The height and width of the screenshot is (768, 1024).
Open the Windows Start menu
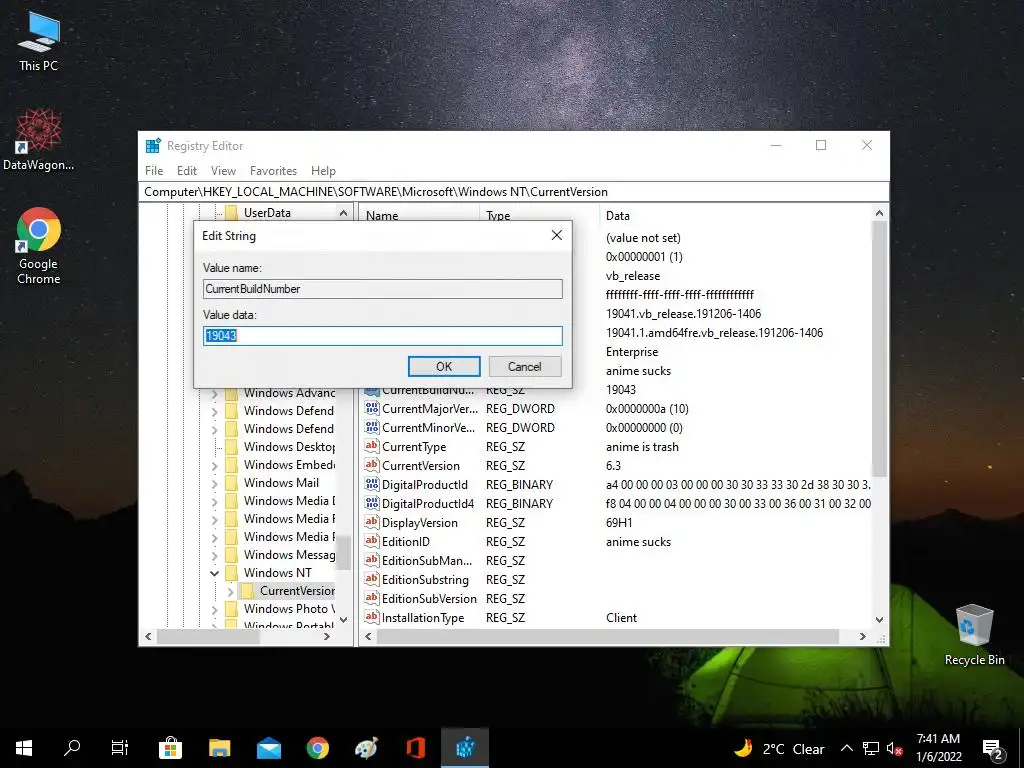tap(24, 748)
